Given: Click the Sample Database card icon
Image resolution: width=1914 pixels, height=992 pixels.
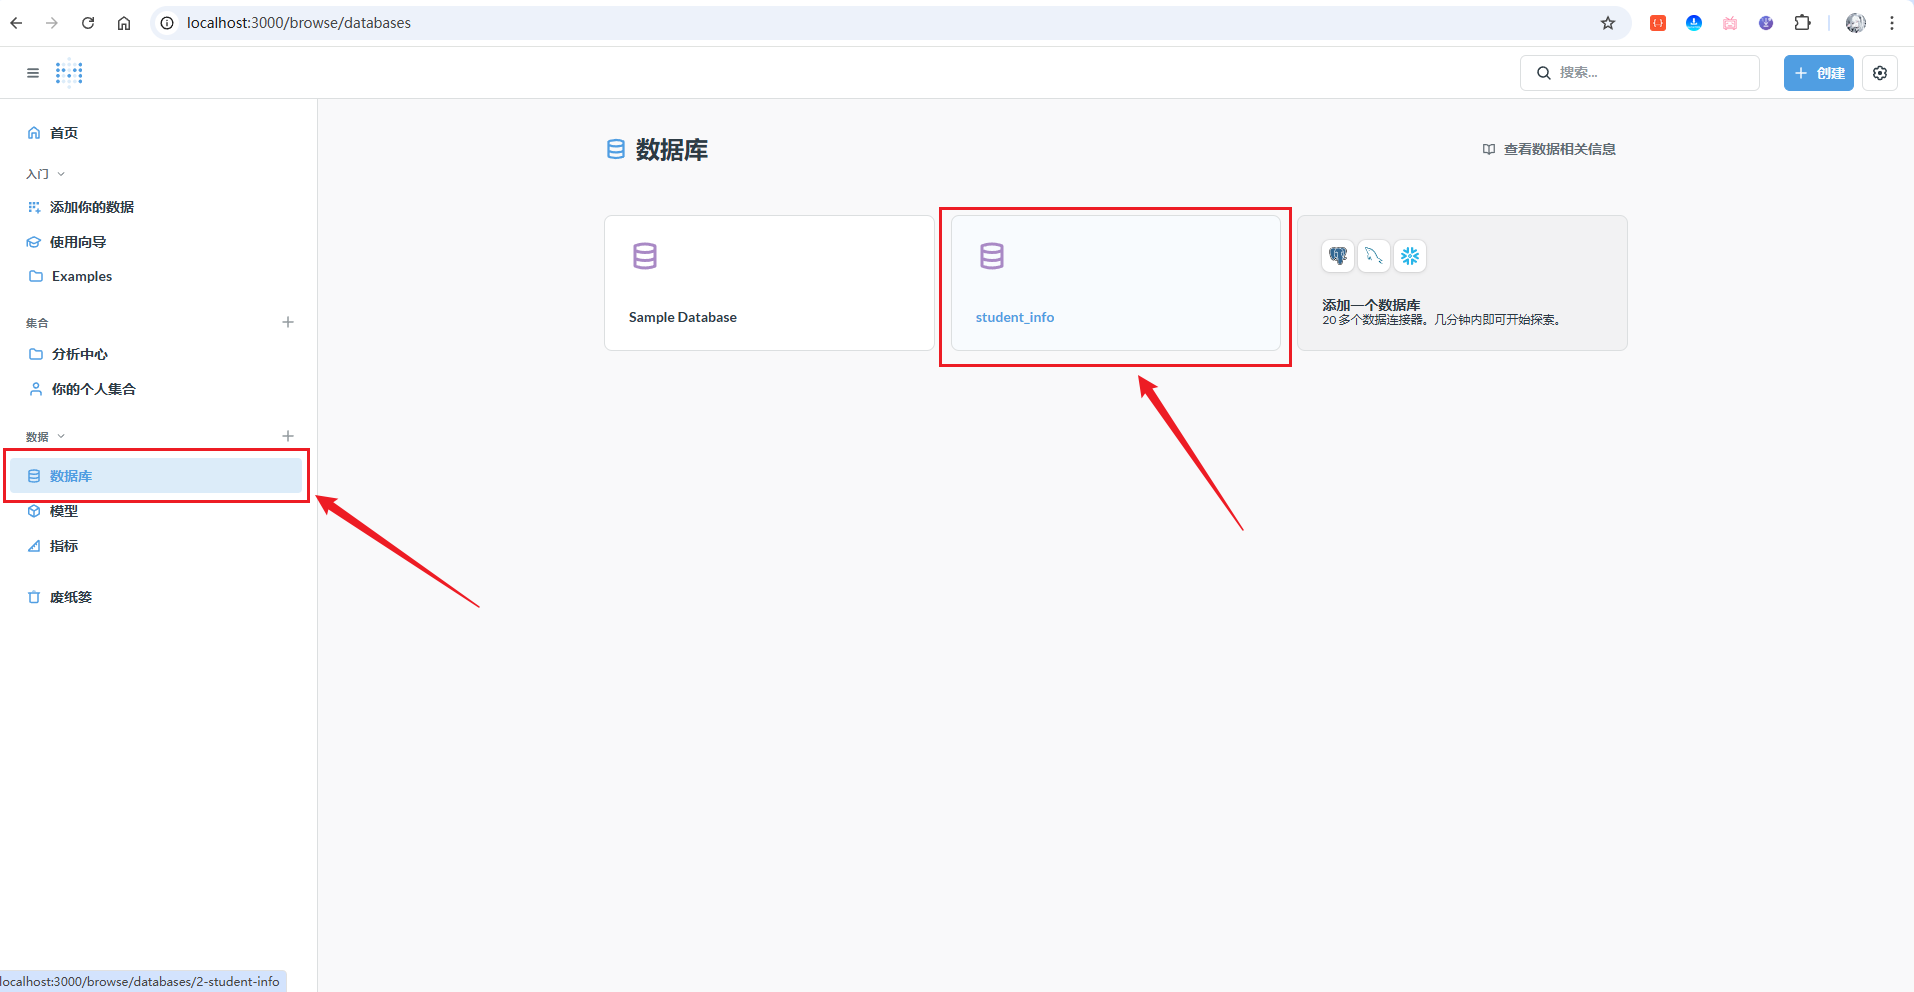Looking at the screenshot, I should pos(645,256).
